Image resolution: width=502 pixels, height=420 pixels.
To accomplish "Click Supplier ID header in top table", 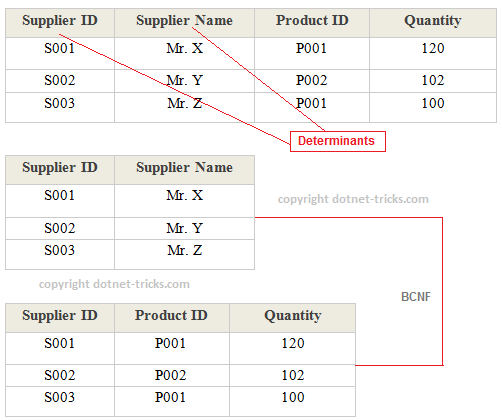I will 60,23.
